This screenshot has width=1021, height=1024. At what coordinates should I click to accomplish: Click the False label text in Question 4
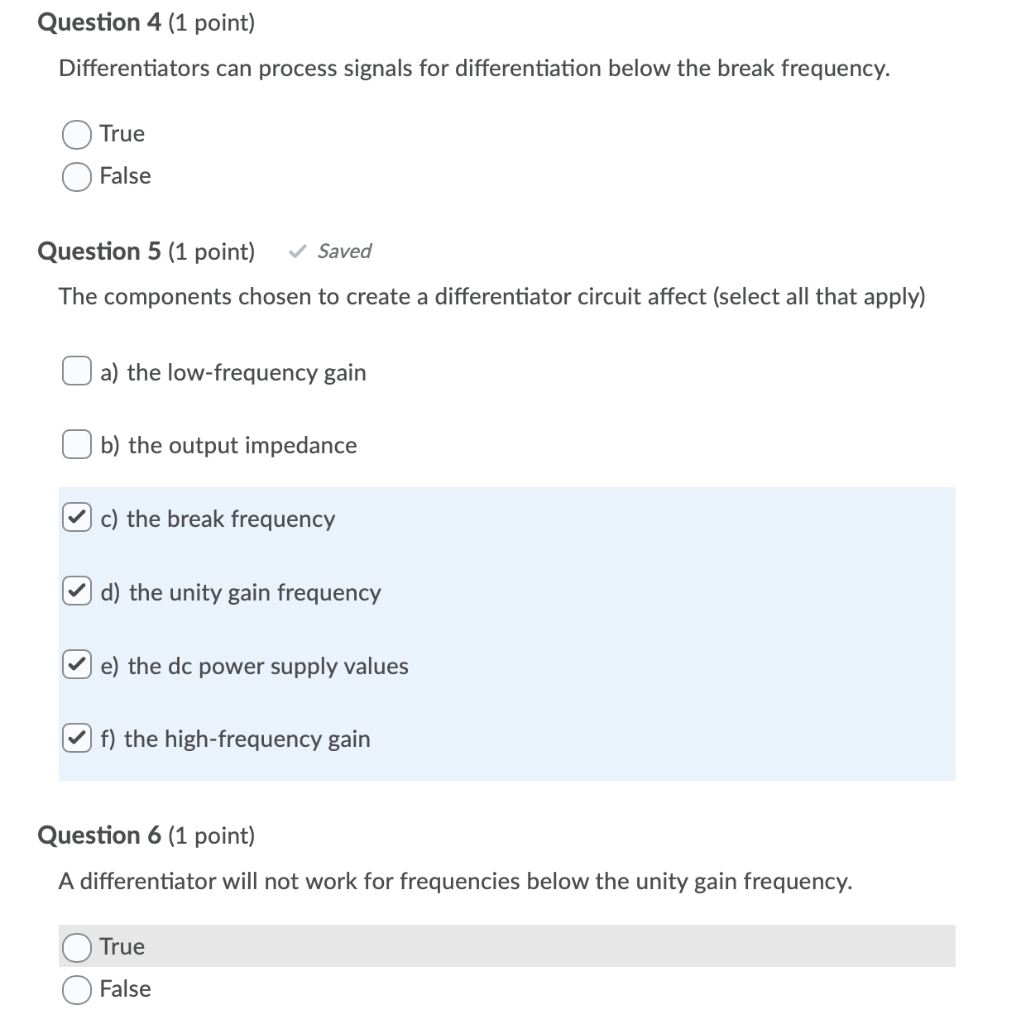pos(124,176)
